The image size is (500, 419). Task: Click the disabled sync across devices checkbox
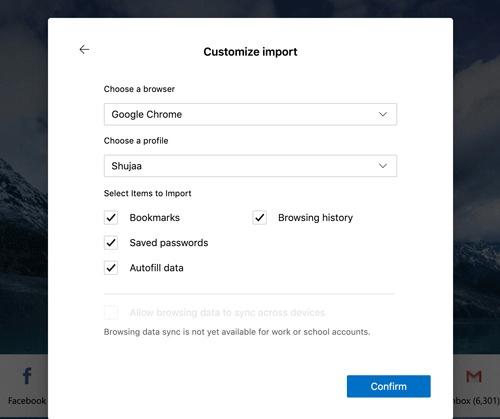pos(111,313)
